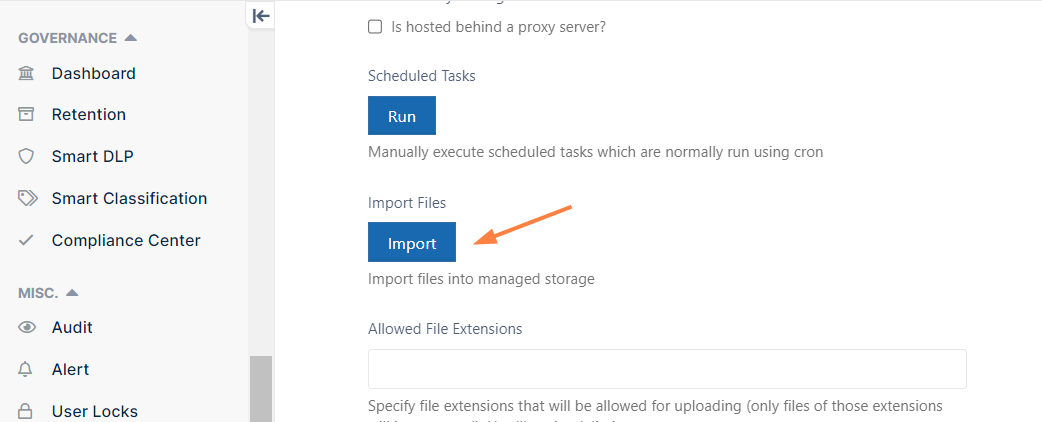This screenshot has width=1042, height=422.
Task: Open the Retention menu item
Action: point(89,114)
